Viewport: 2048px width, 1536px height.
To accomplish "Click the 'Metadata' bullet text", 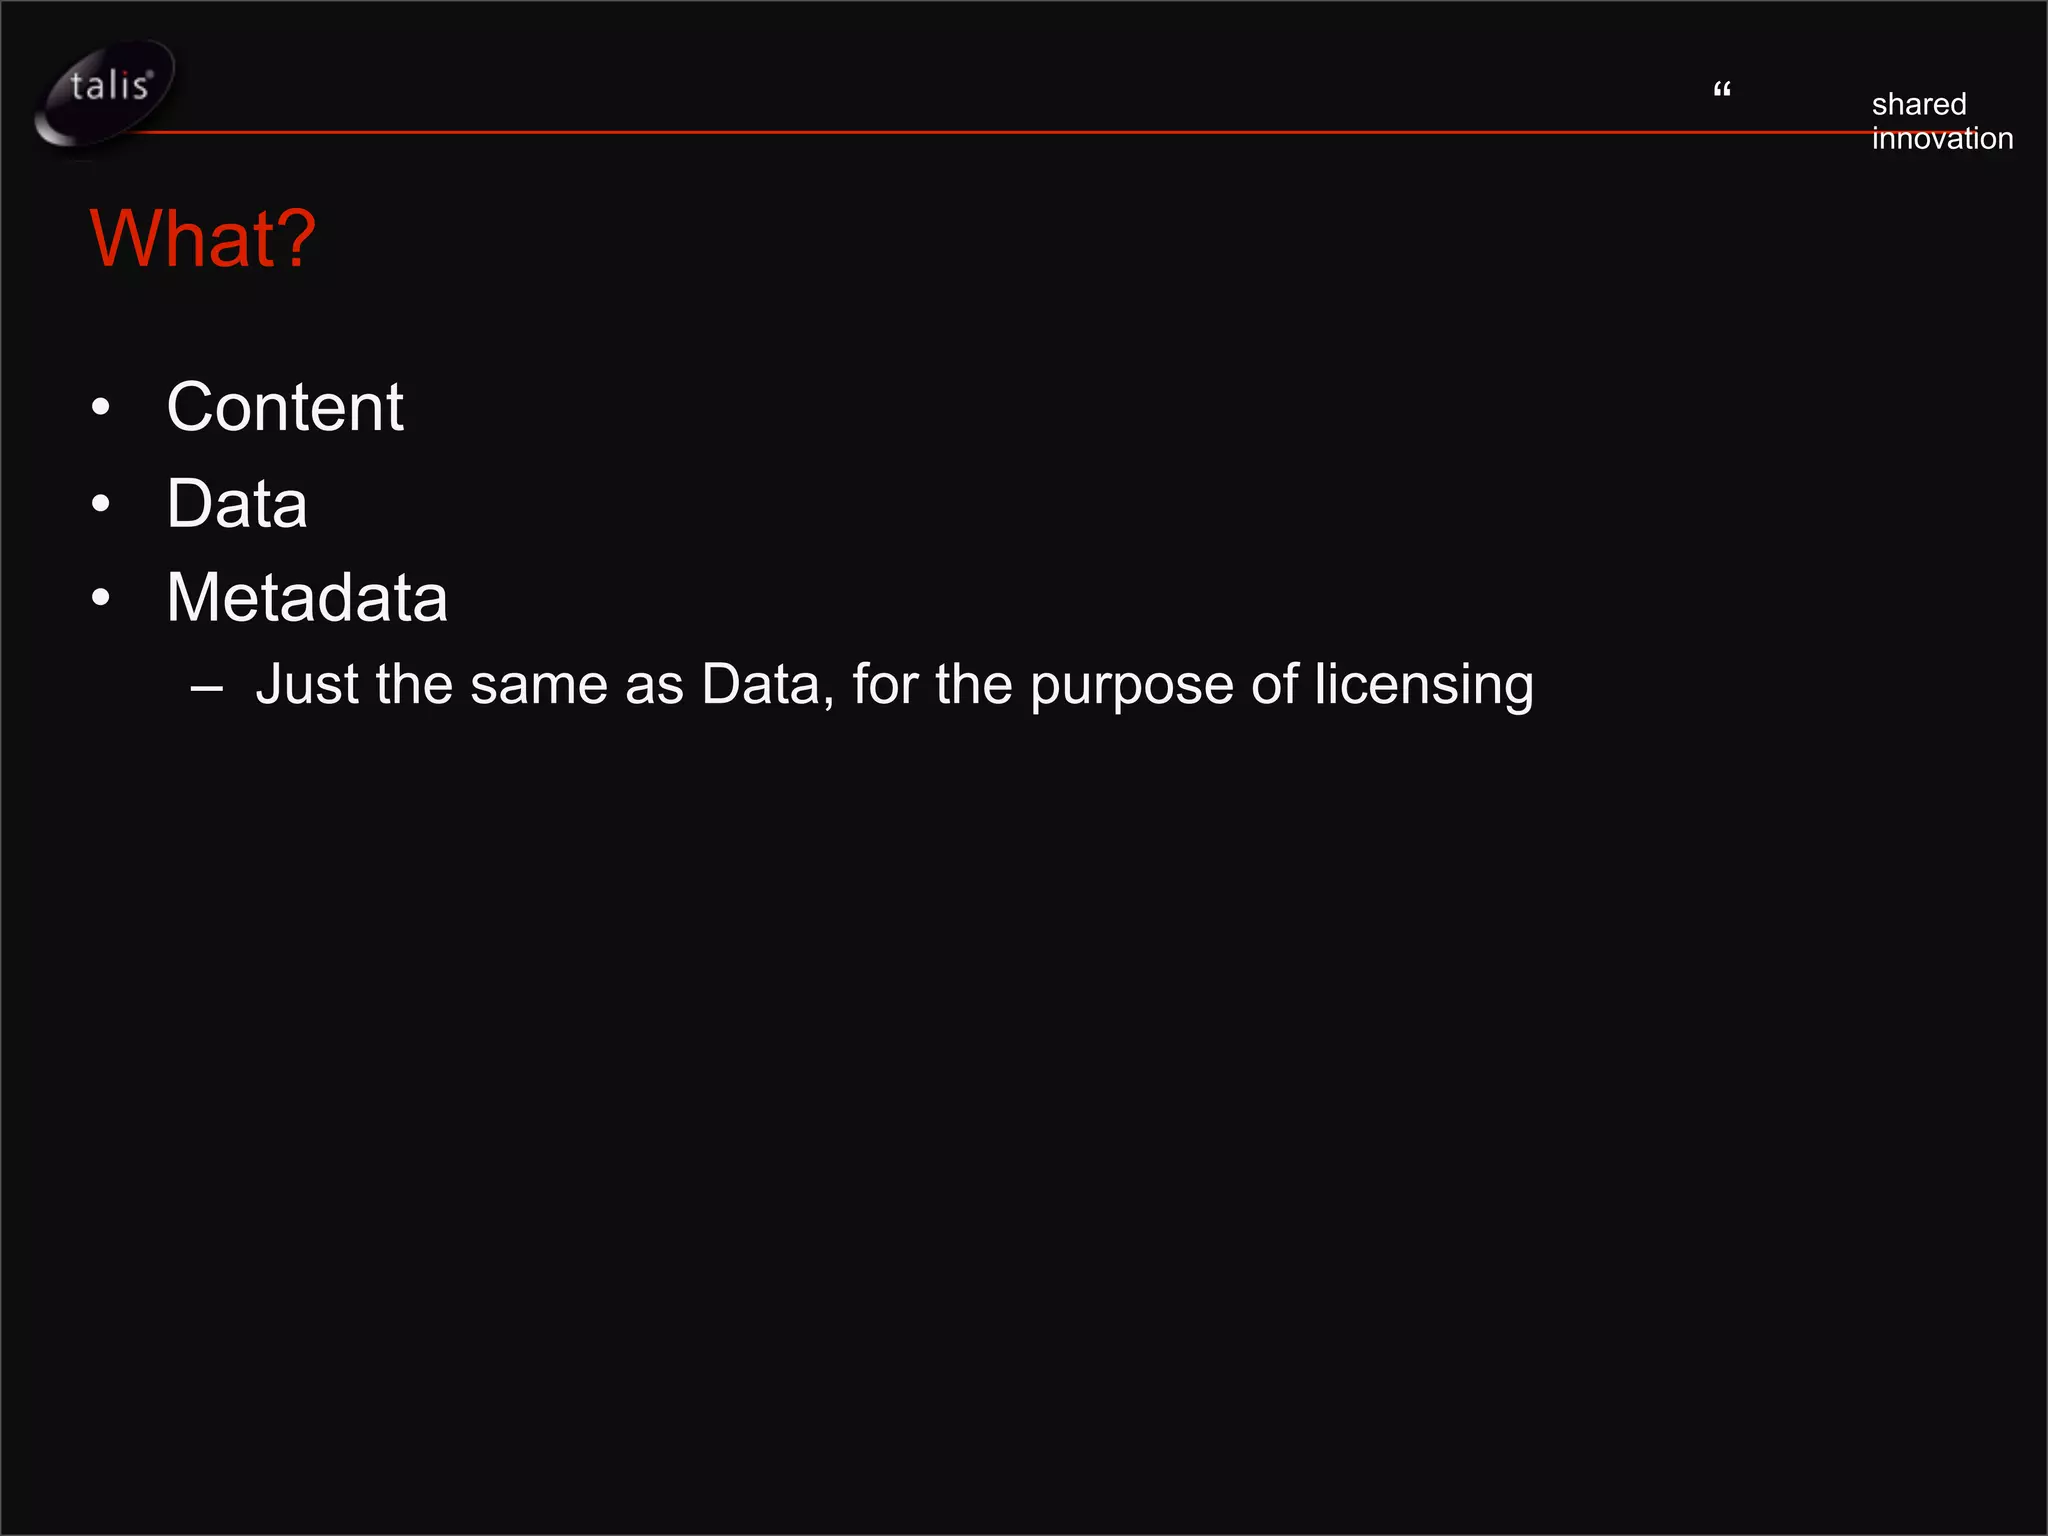I will click(307, 597).
